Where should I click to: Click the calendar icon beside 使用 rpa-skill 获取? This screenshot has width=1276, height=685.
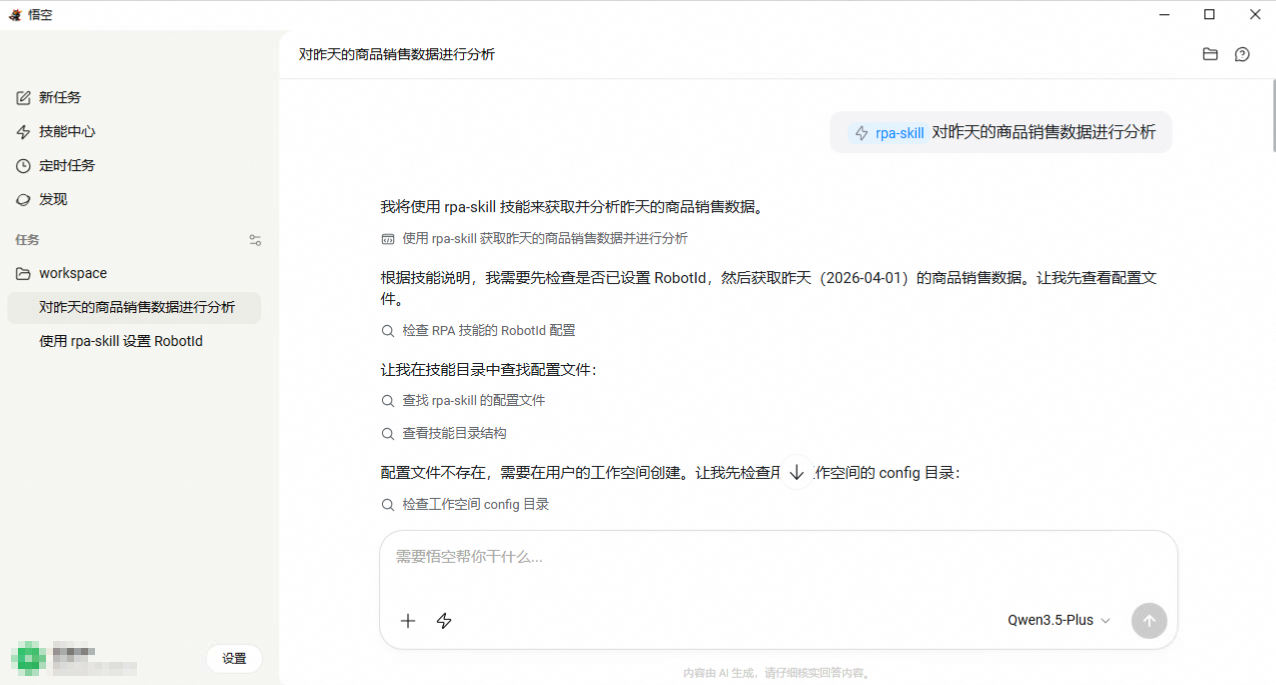pos(388,239)
